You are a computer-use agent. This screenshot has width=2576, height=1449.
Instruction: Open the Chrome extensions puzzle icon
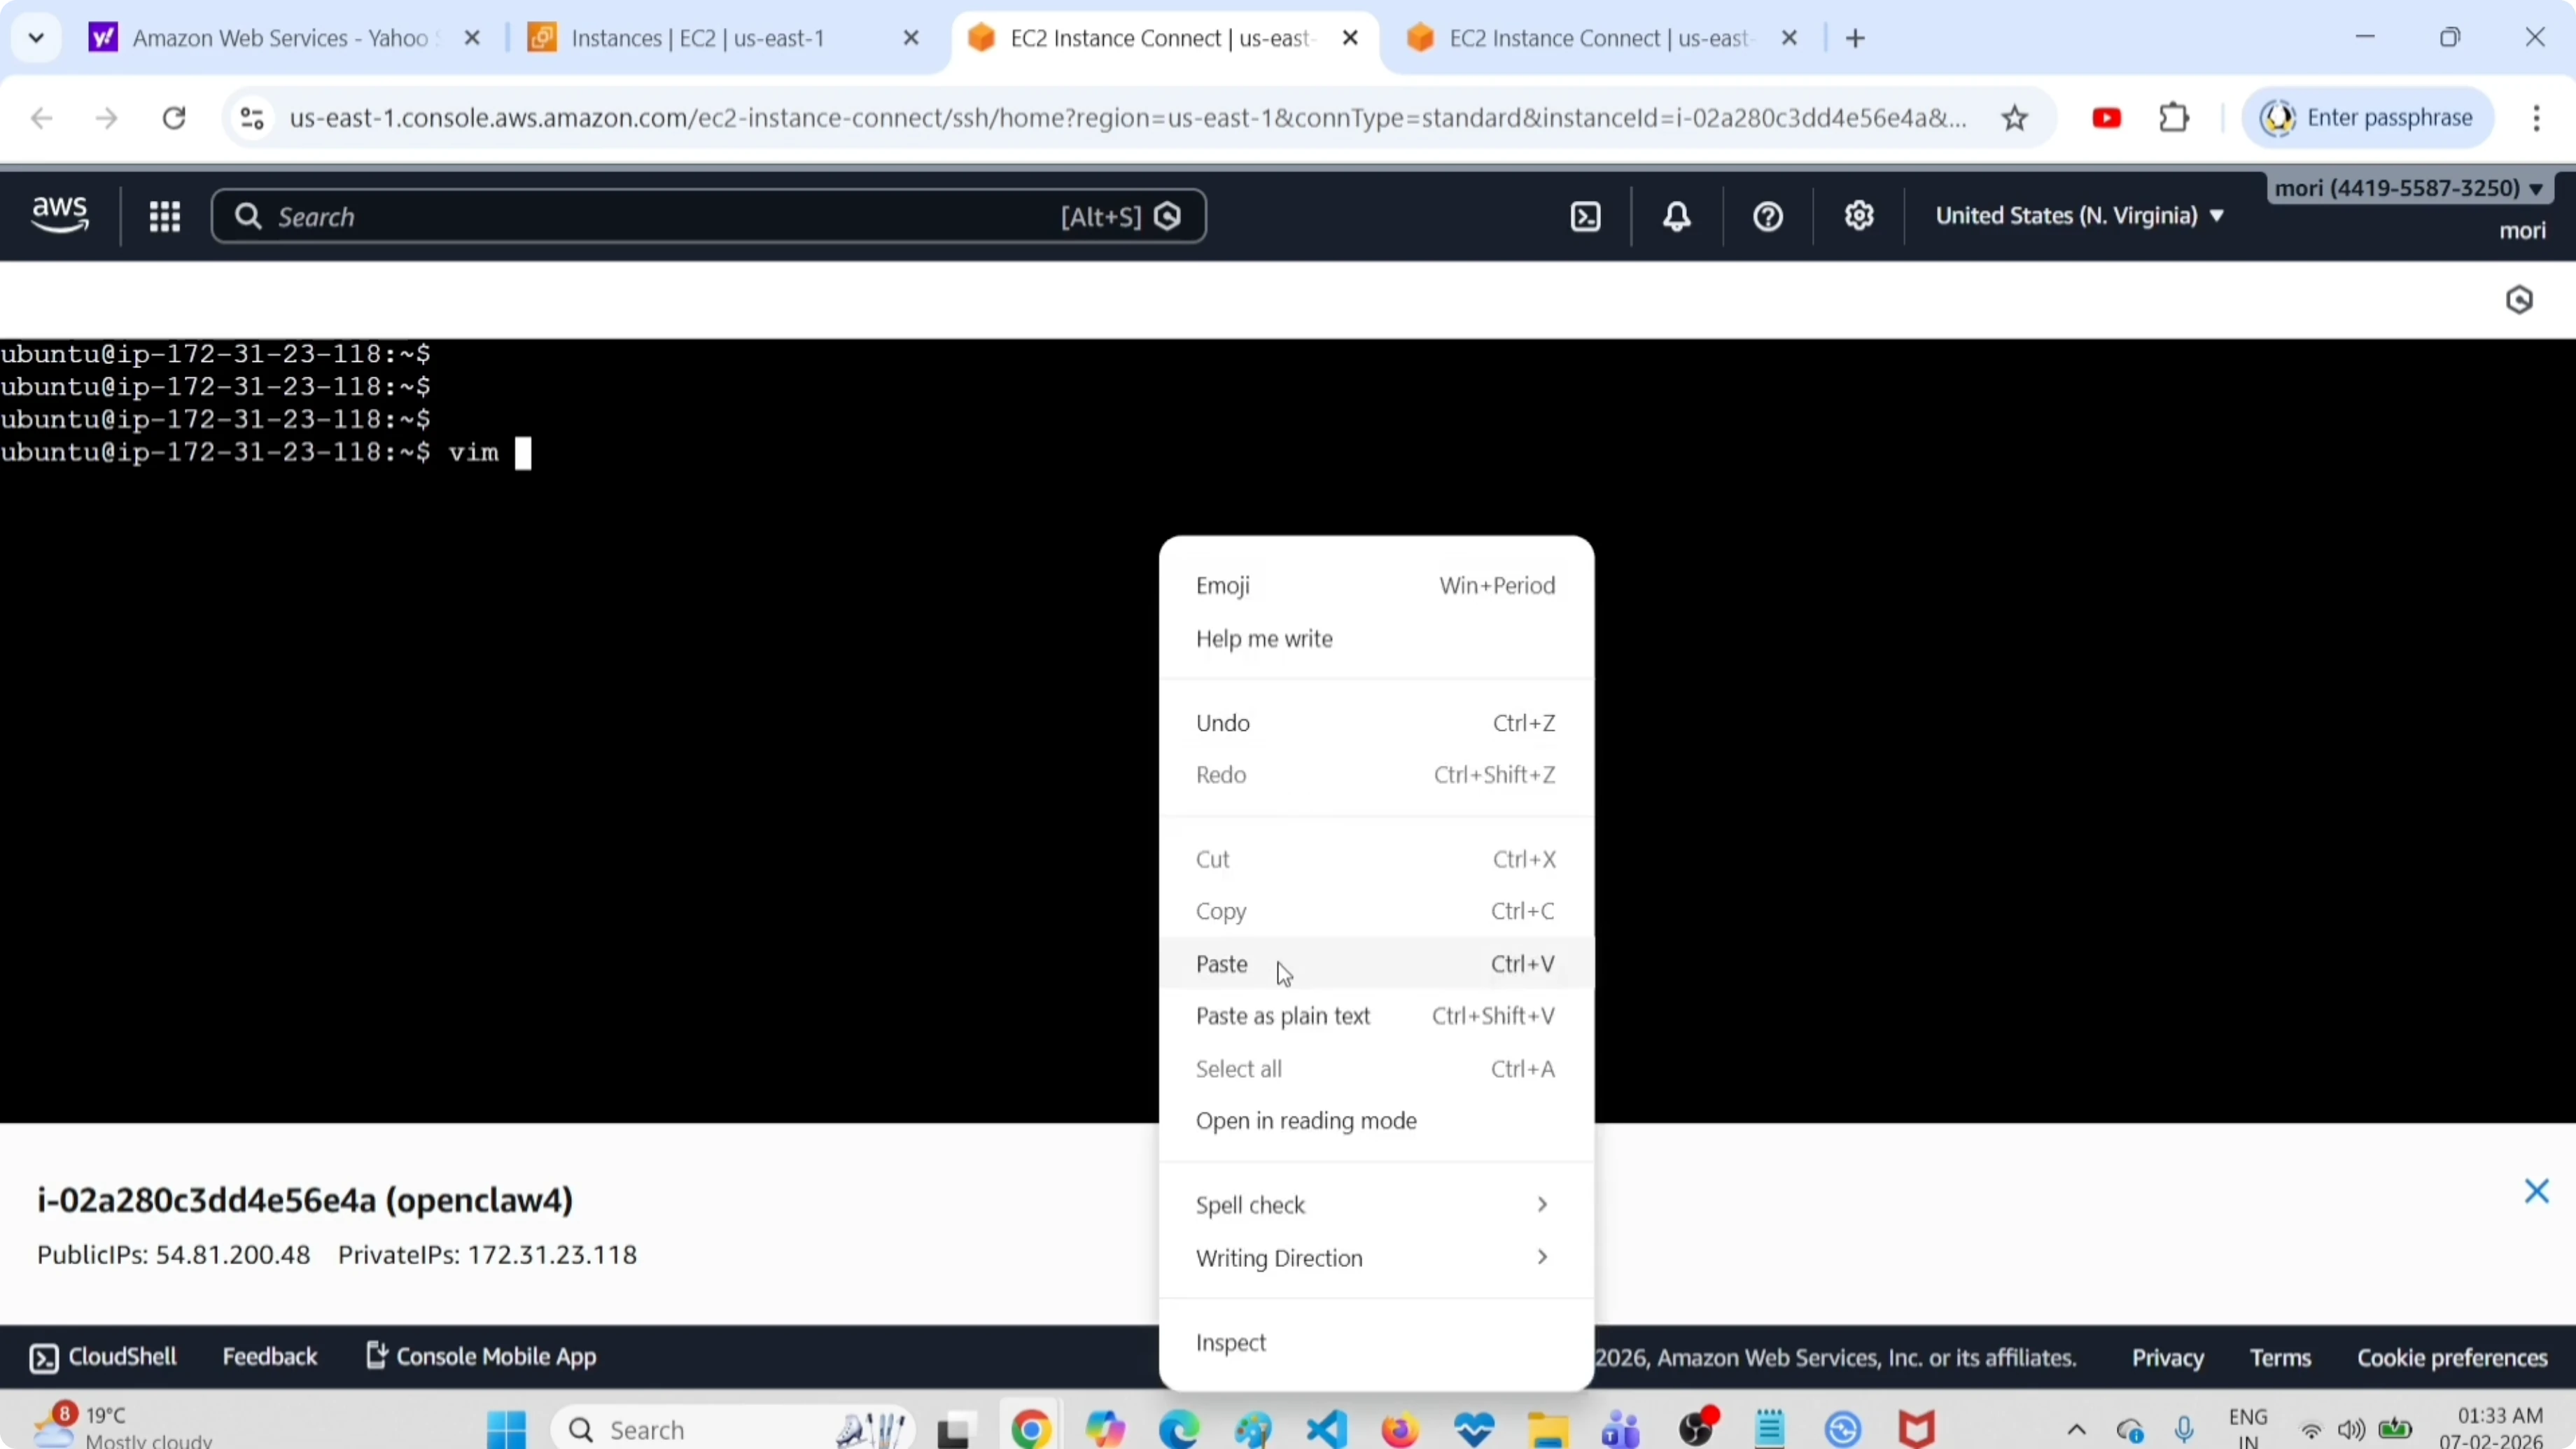click(x=2174, y=119)
